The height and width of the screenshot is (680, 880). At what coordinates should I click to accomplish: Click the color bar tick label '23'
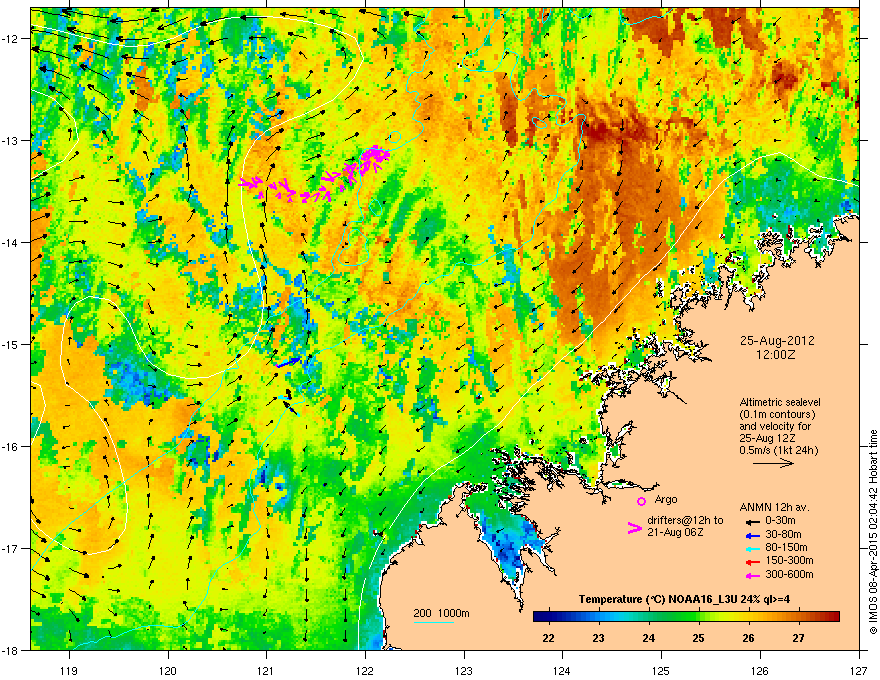(x=598, y=638)
